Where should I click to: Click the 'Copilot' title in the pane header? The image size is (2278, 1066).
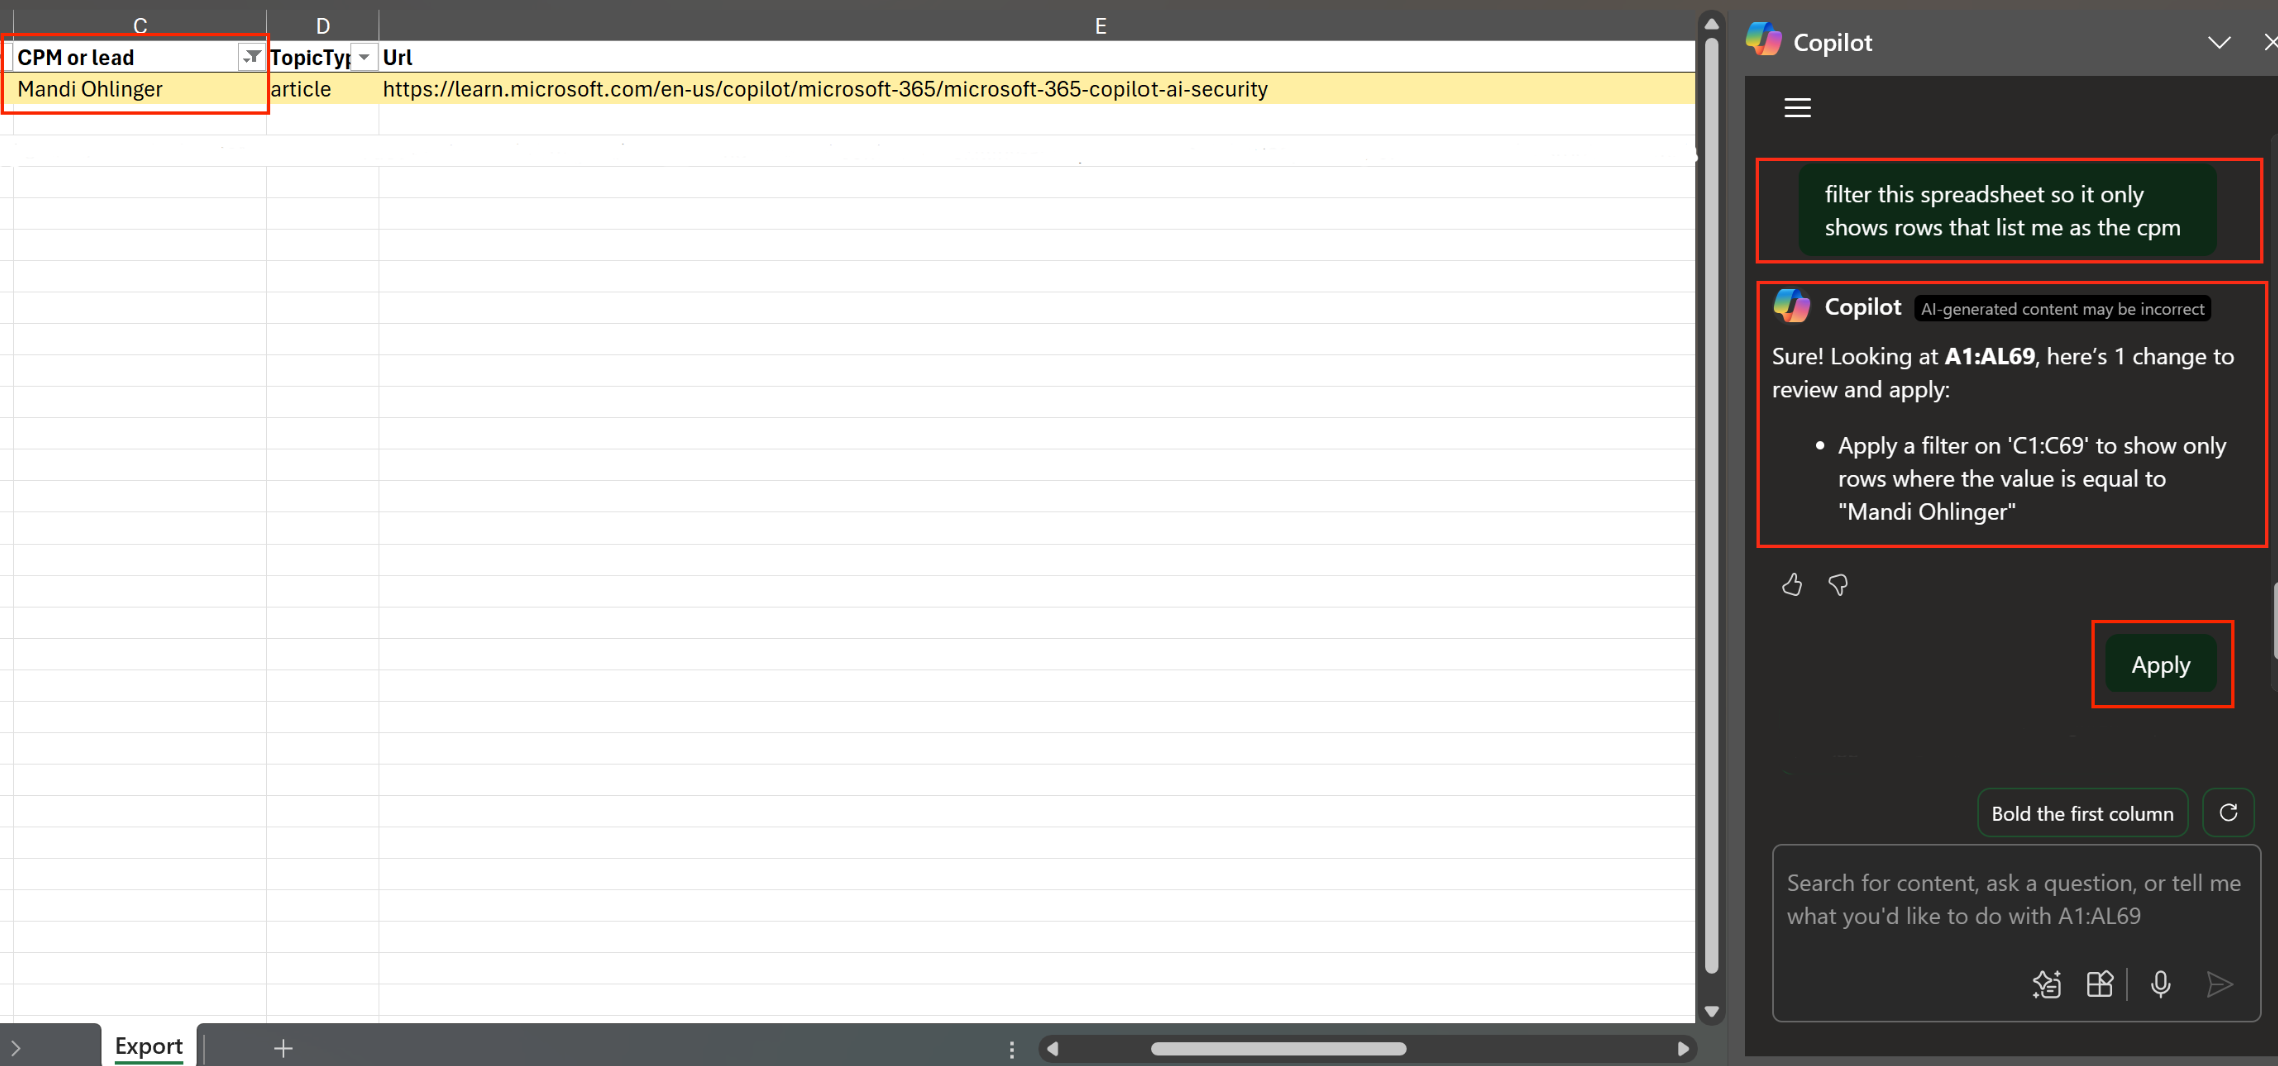(x=1832, y=42)
